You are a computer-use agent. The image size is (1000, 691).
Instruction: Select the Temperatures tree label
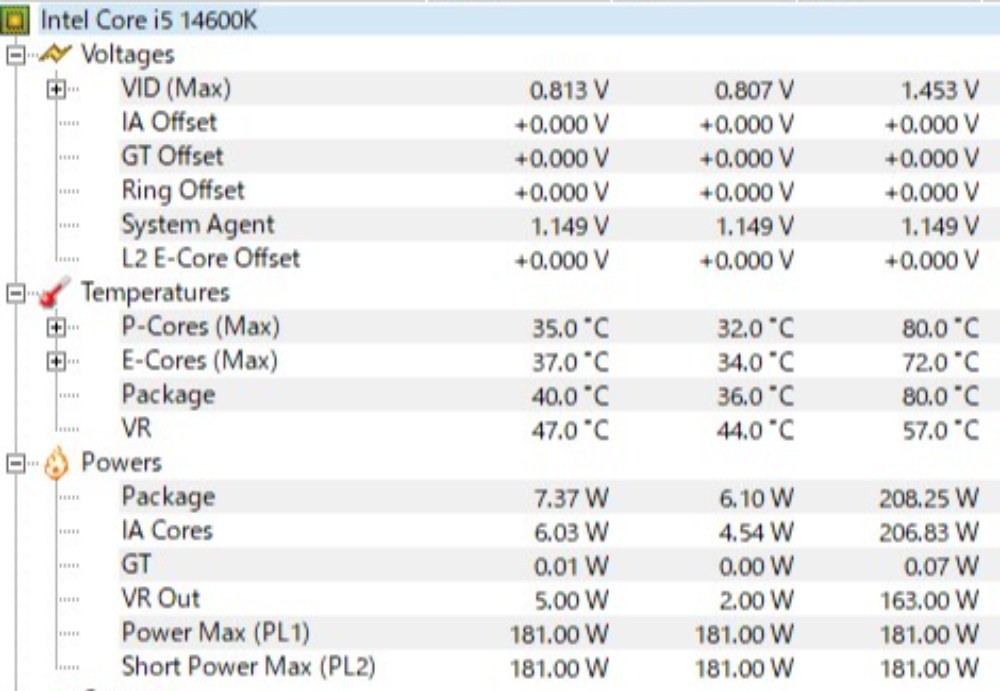pos(155,292)
